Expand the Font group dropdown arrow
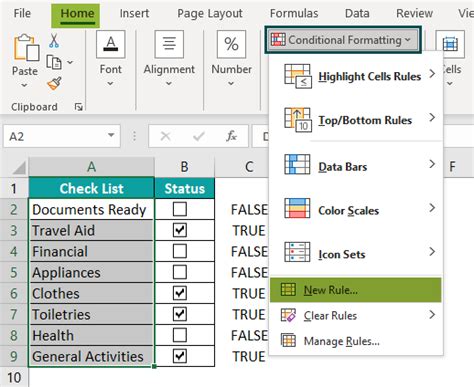The width and height of the screenshot is (474, 387). click(x=110, y=84)
